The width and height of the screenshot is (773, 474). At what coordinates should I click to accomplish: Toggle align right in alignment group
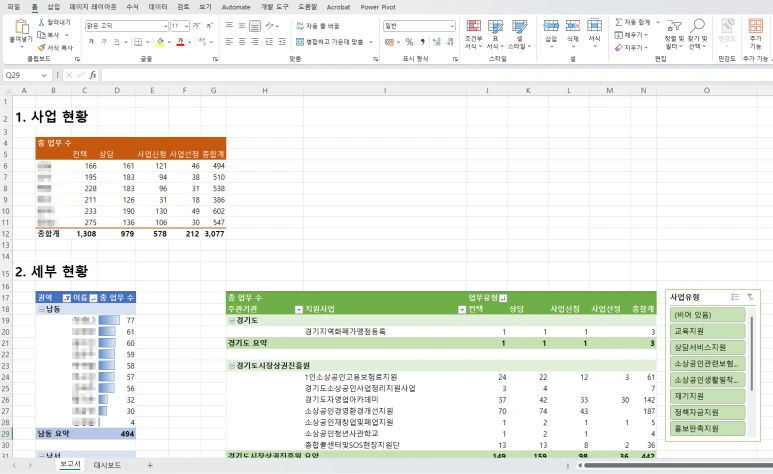click(x=255, y=42)
